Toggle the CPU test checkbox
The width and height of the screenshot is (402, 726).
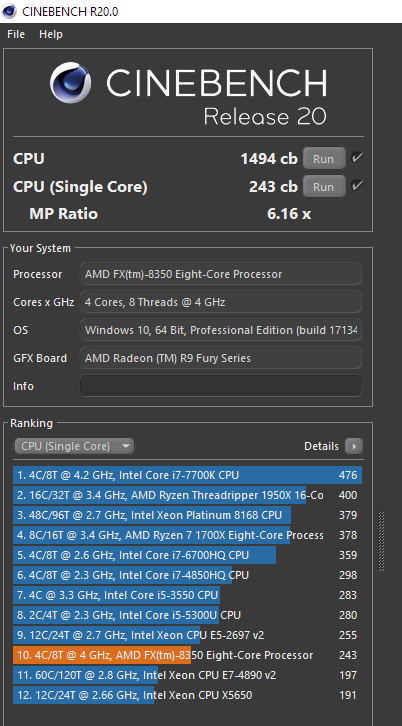(x=357, y=158)
